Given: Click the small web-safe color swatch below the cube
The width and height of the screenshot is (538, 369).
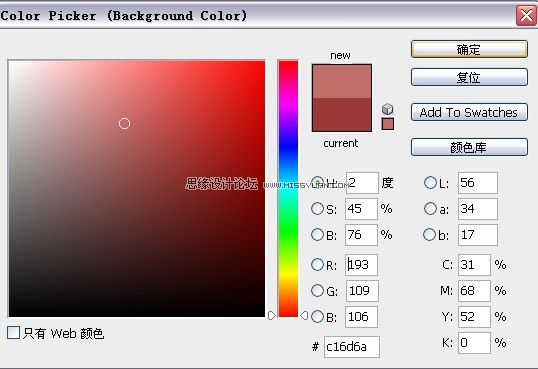Looking at the screenshot, I should 388,124.
